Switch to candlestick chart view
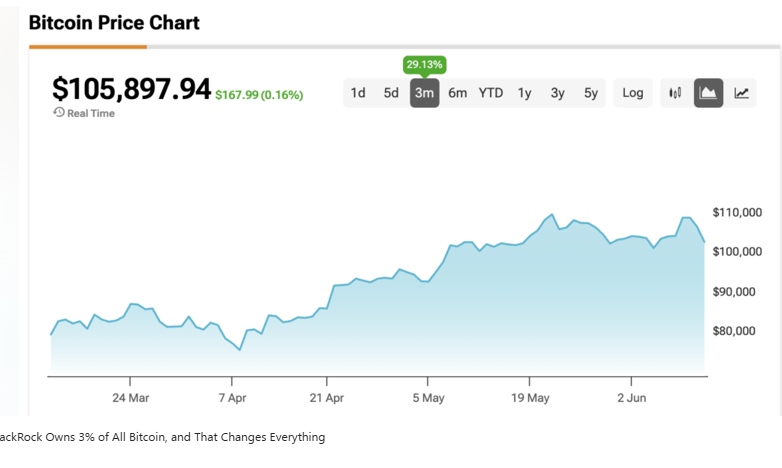Viewport: 782px width, 468px height. [x=675, y=93]
